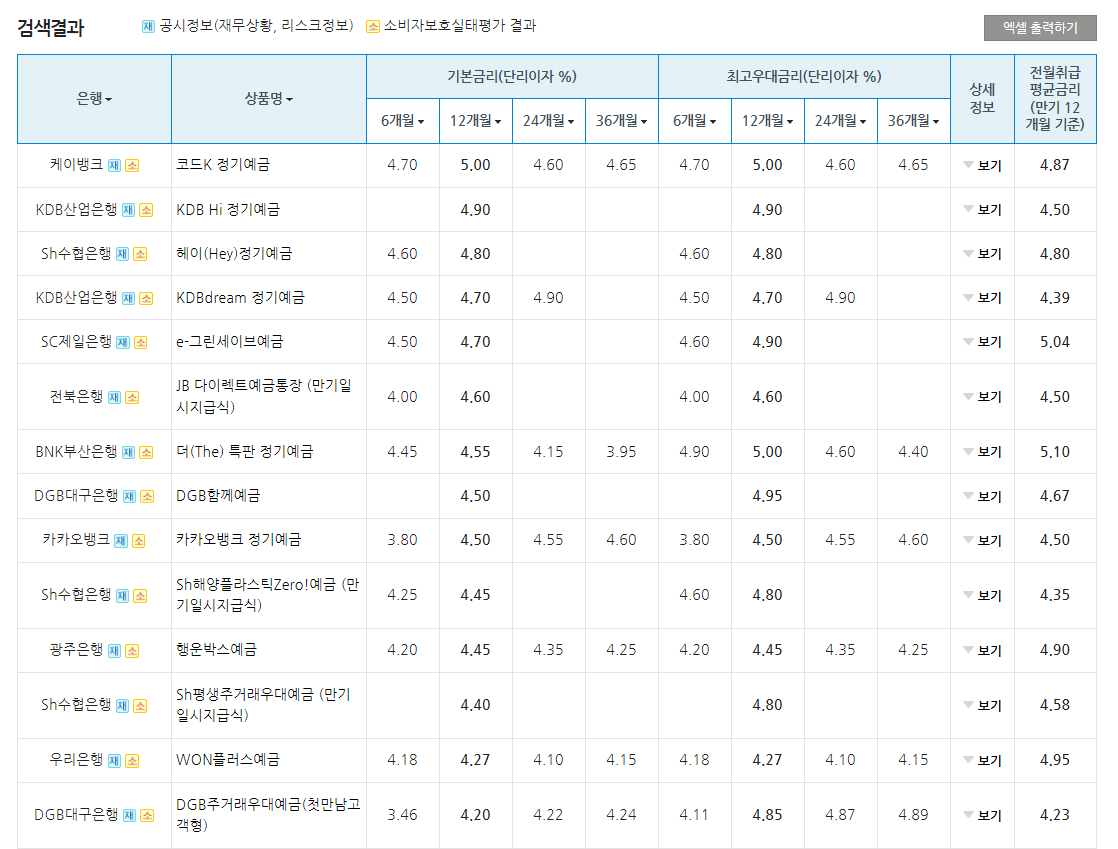Expand 보기 details for 코드K 정기예금
1118x849 pixels.
tap(983, 165)
